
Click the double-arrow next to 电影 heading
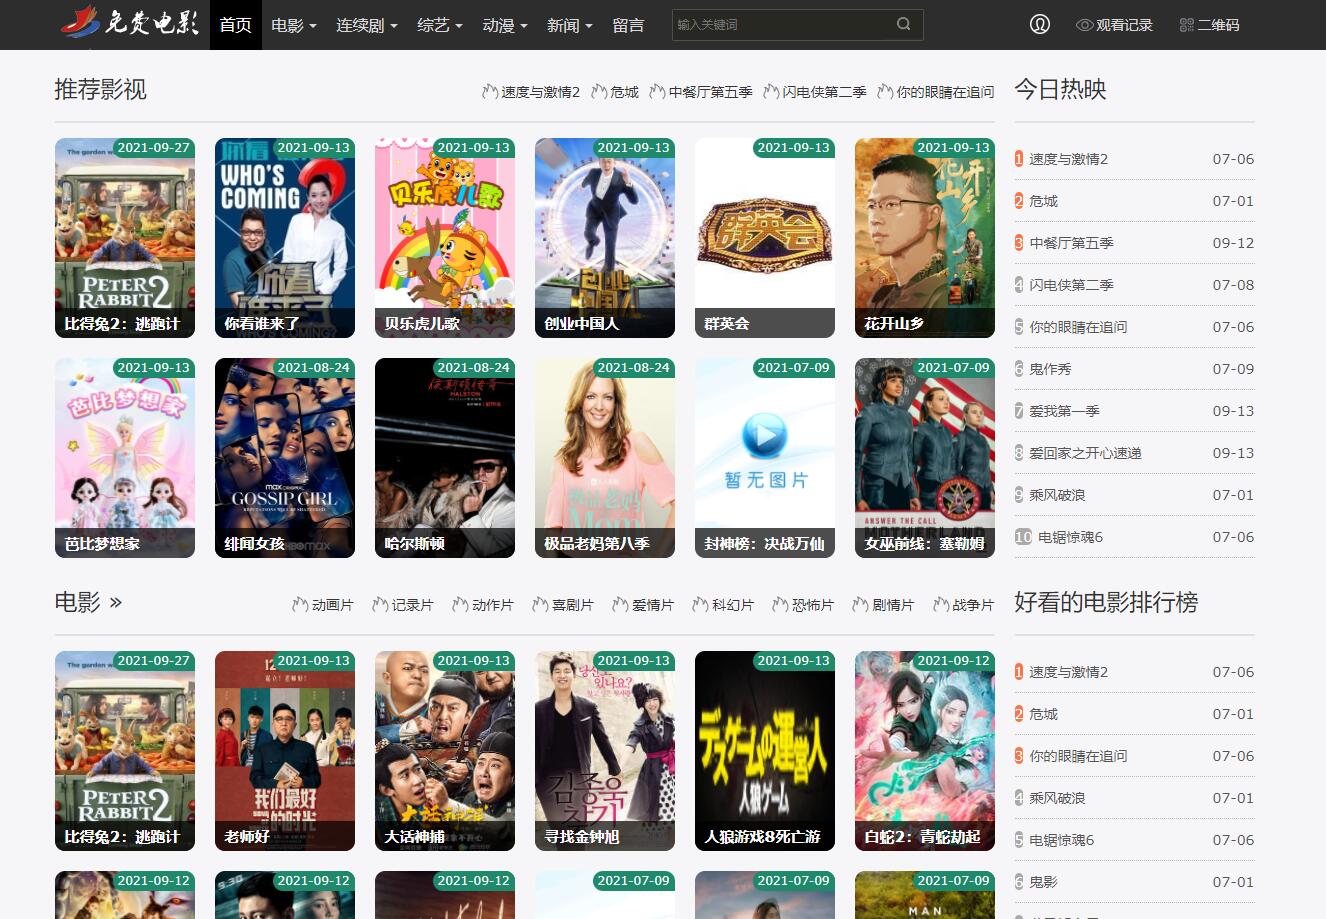point(116,602)
